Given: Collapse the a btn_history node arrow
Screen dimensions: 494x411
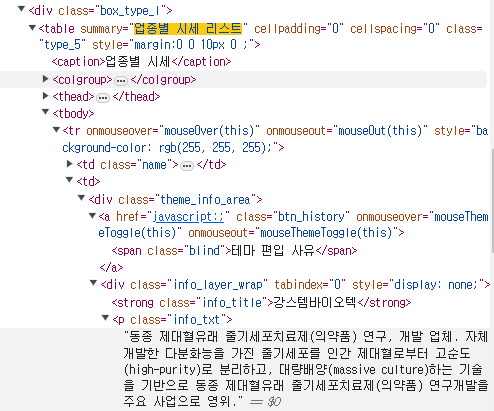Looking at the screenshot, I should point(93,216).
